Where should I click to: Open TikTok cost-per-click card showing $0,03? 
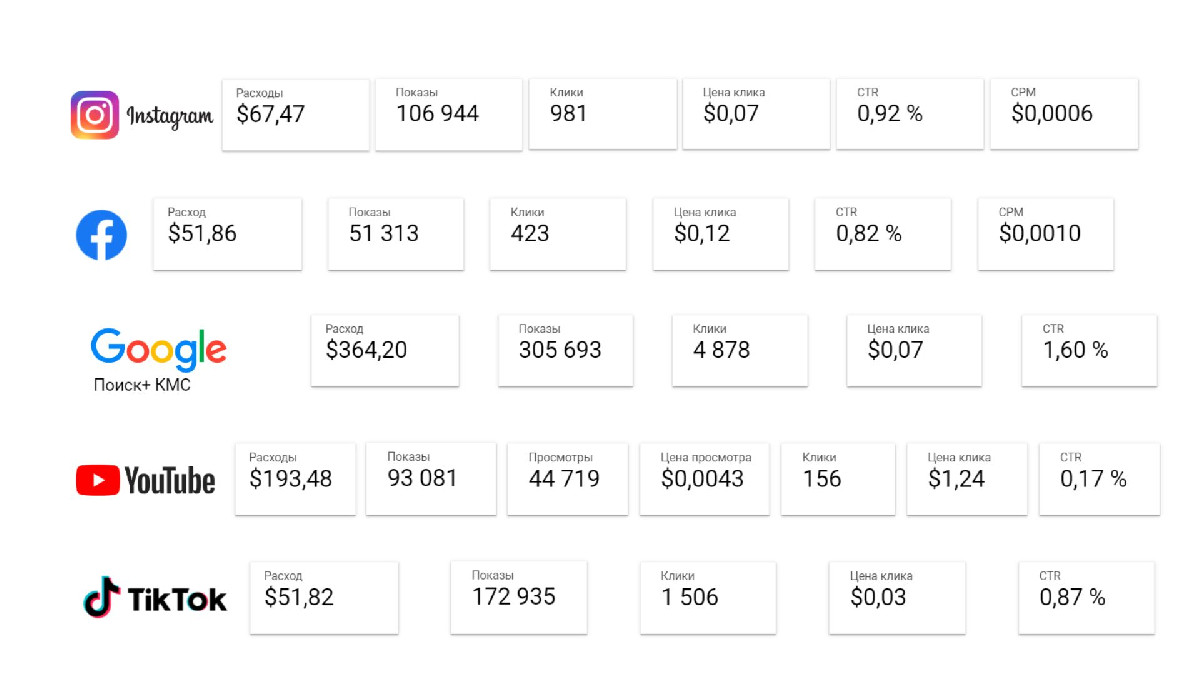897,597
